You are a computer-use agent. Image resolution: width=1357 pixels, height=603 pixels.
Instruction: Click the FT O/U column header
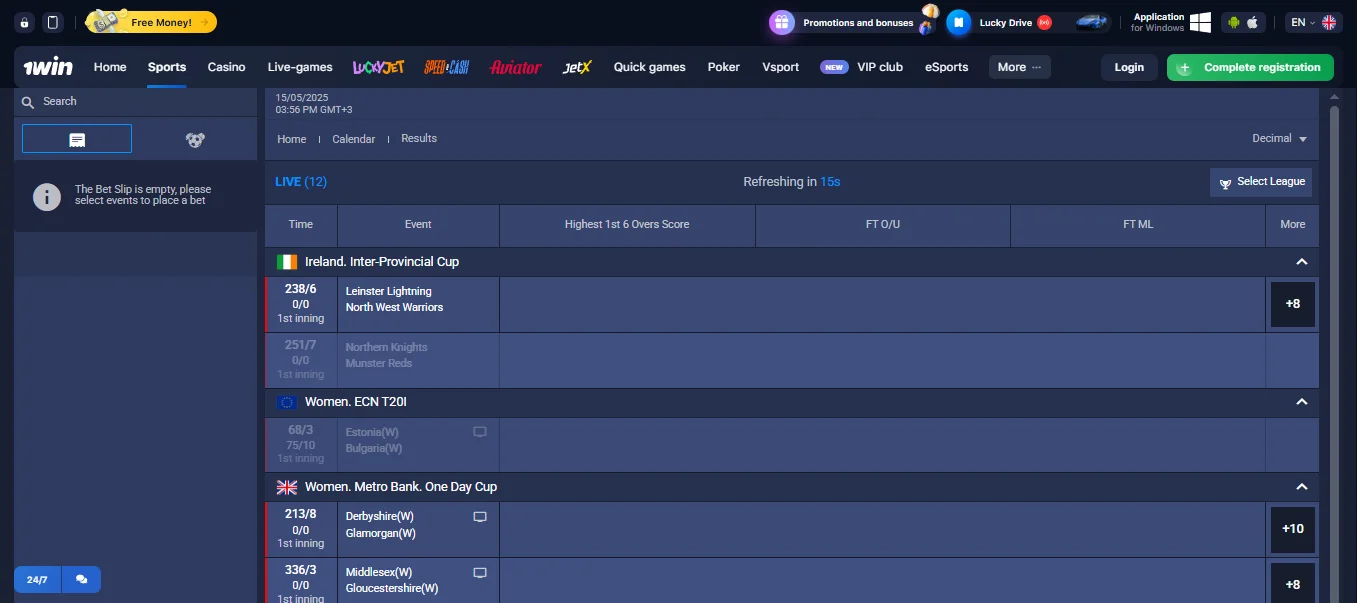883,225
